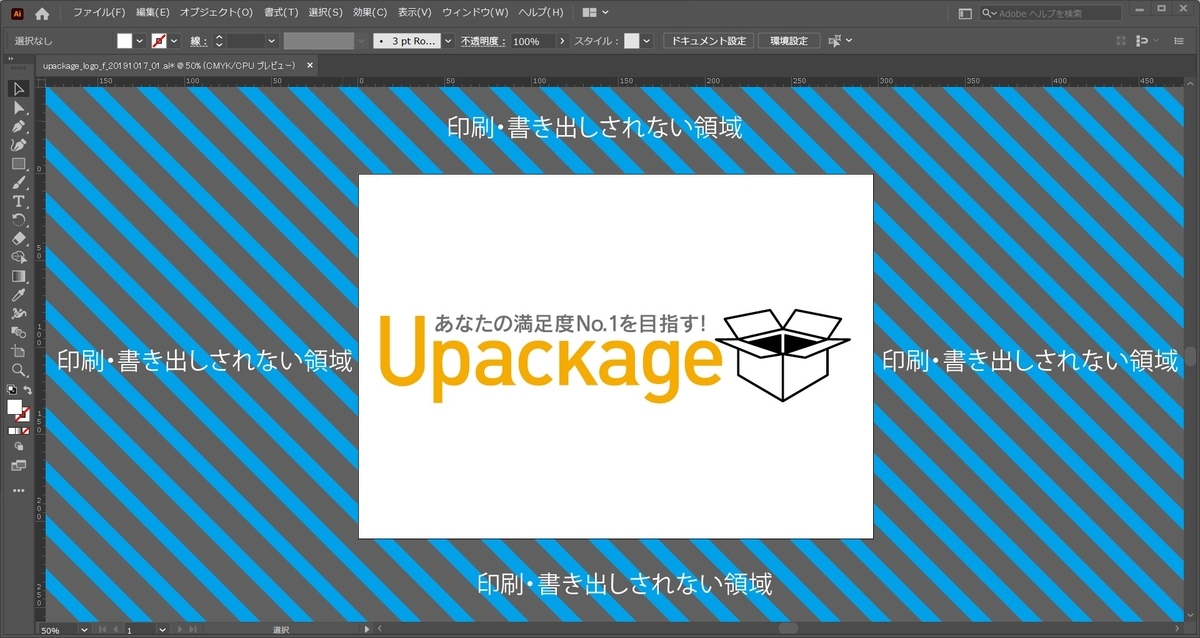Swap fill and stroke arrow icon

[x=27, y=389]
